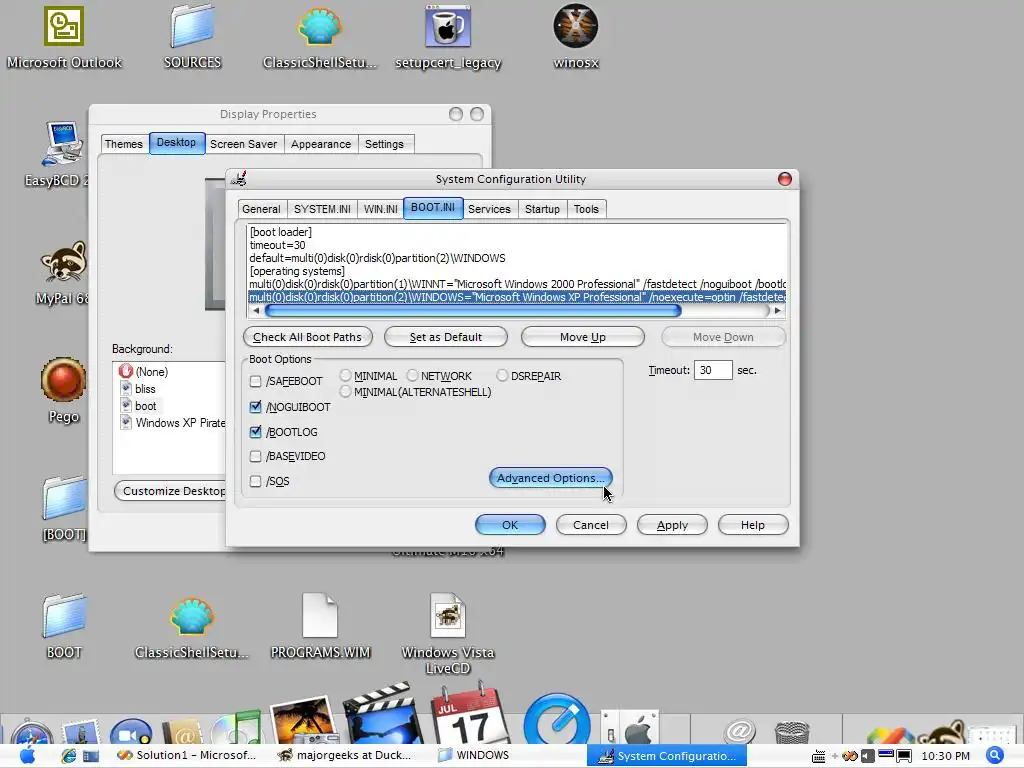The image size is (1024, 768).
Task: Switch to the General tab
Action: [x=261, y=209]
